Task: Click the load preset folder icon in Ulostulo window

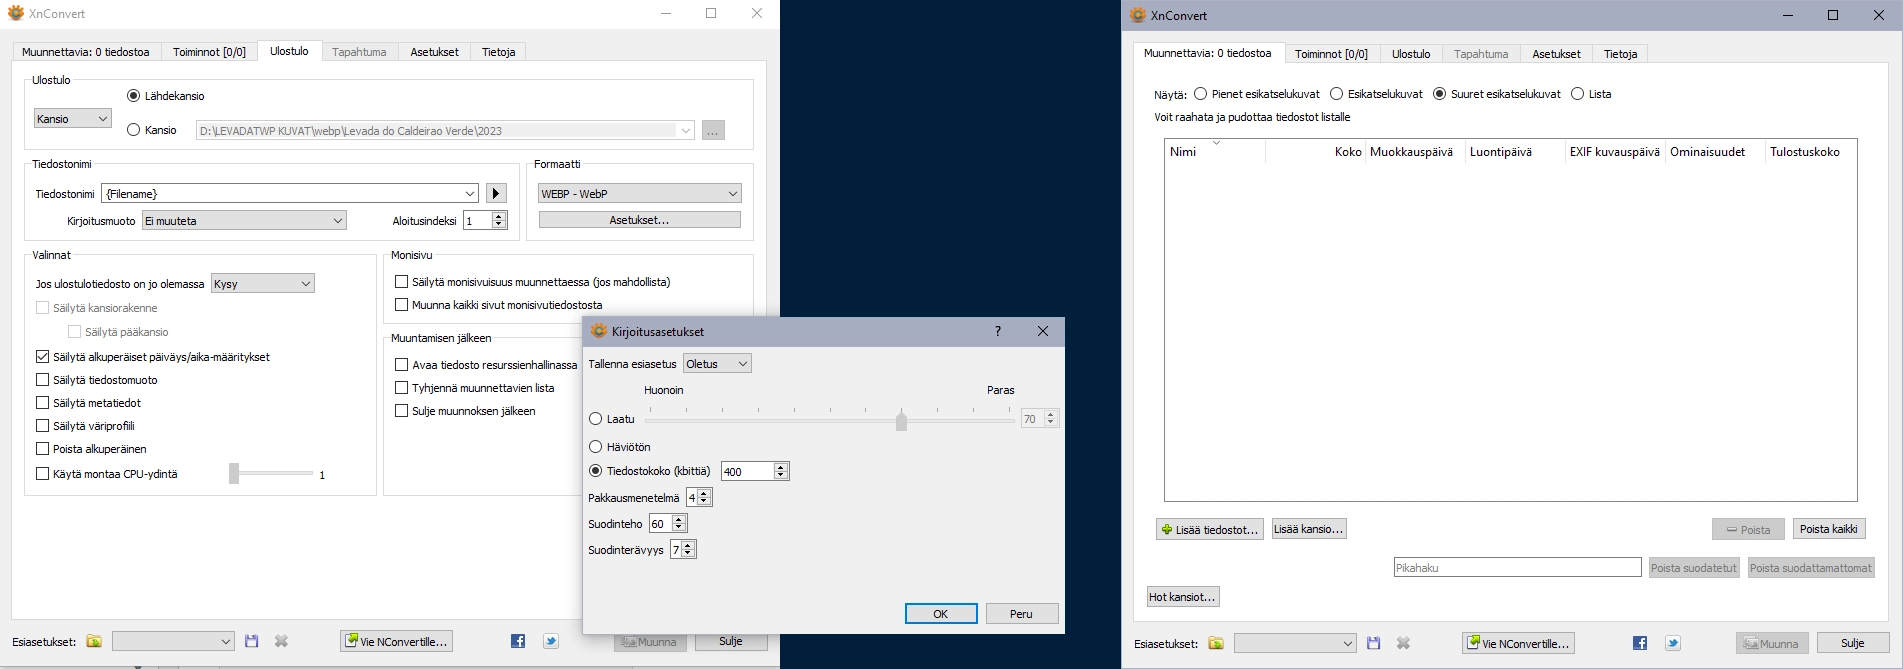Action: pos(94,641)
